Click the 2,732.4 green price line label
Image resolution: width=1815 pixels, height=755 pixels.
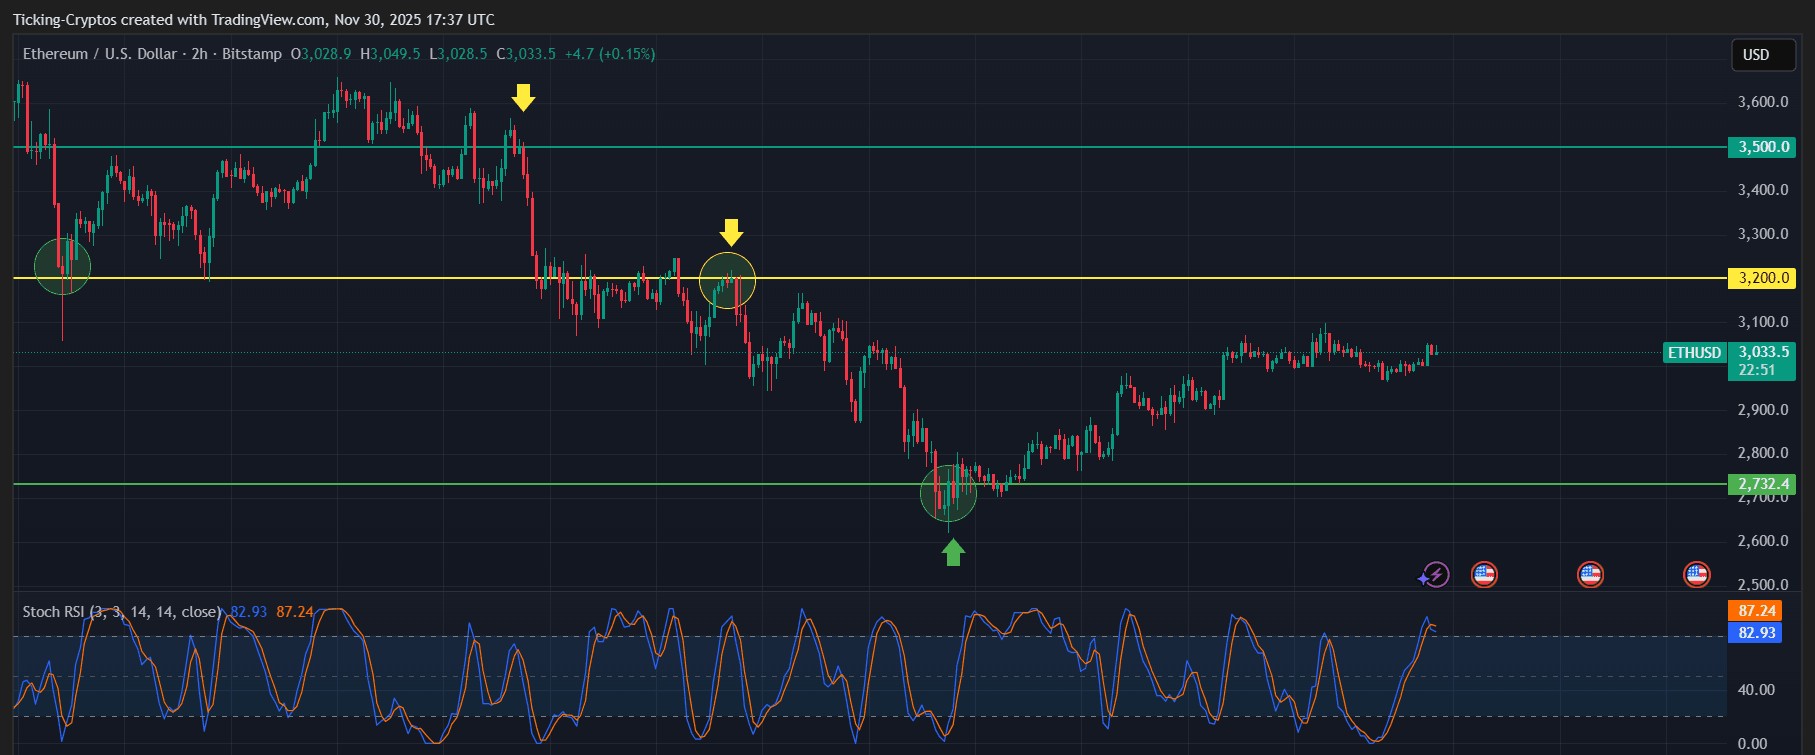coord(1762,484)
